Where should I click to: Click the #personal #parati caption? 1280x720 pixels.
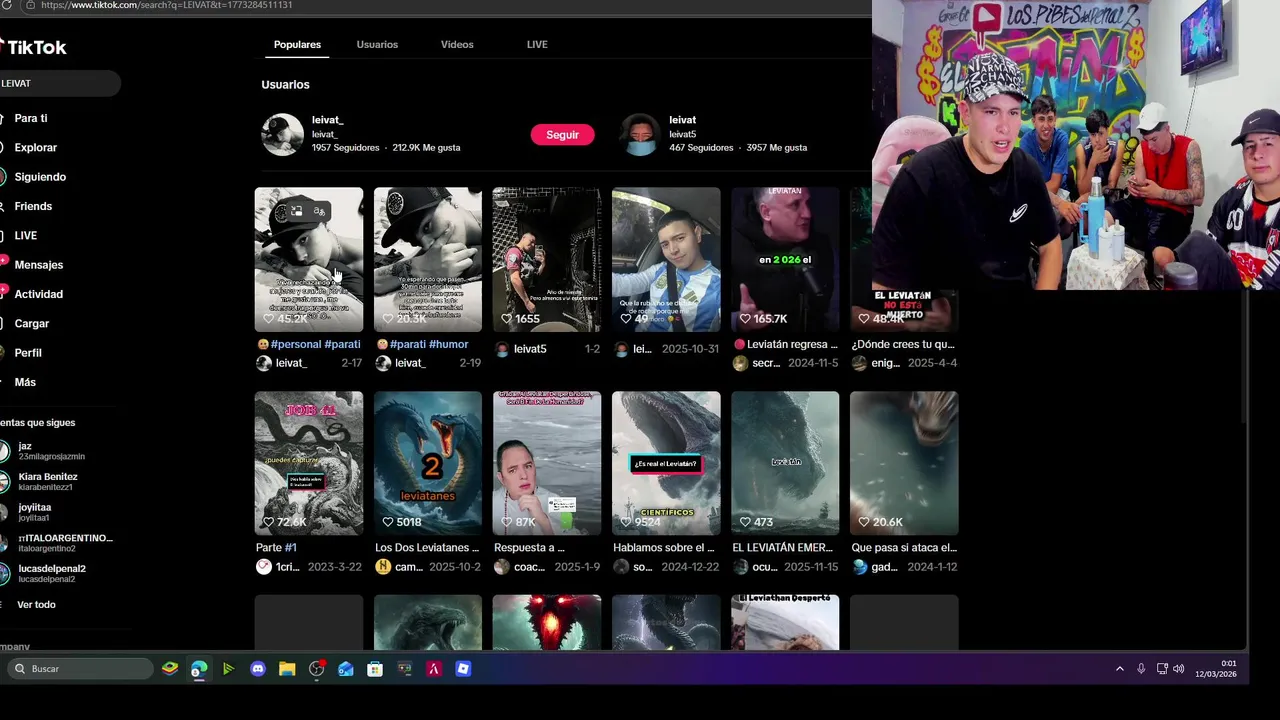click(309, 344)
